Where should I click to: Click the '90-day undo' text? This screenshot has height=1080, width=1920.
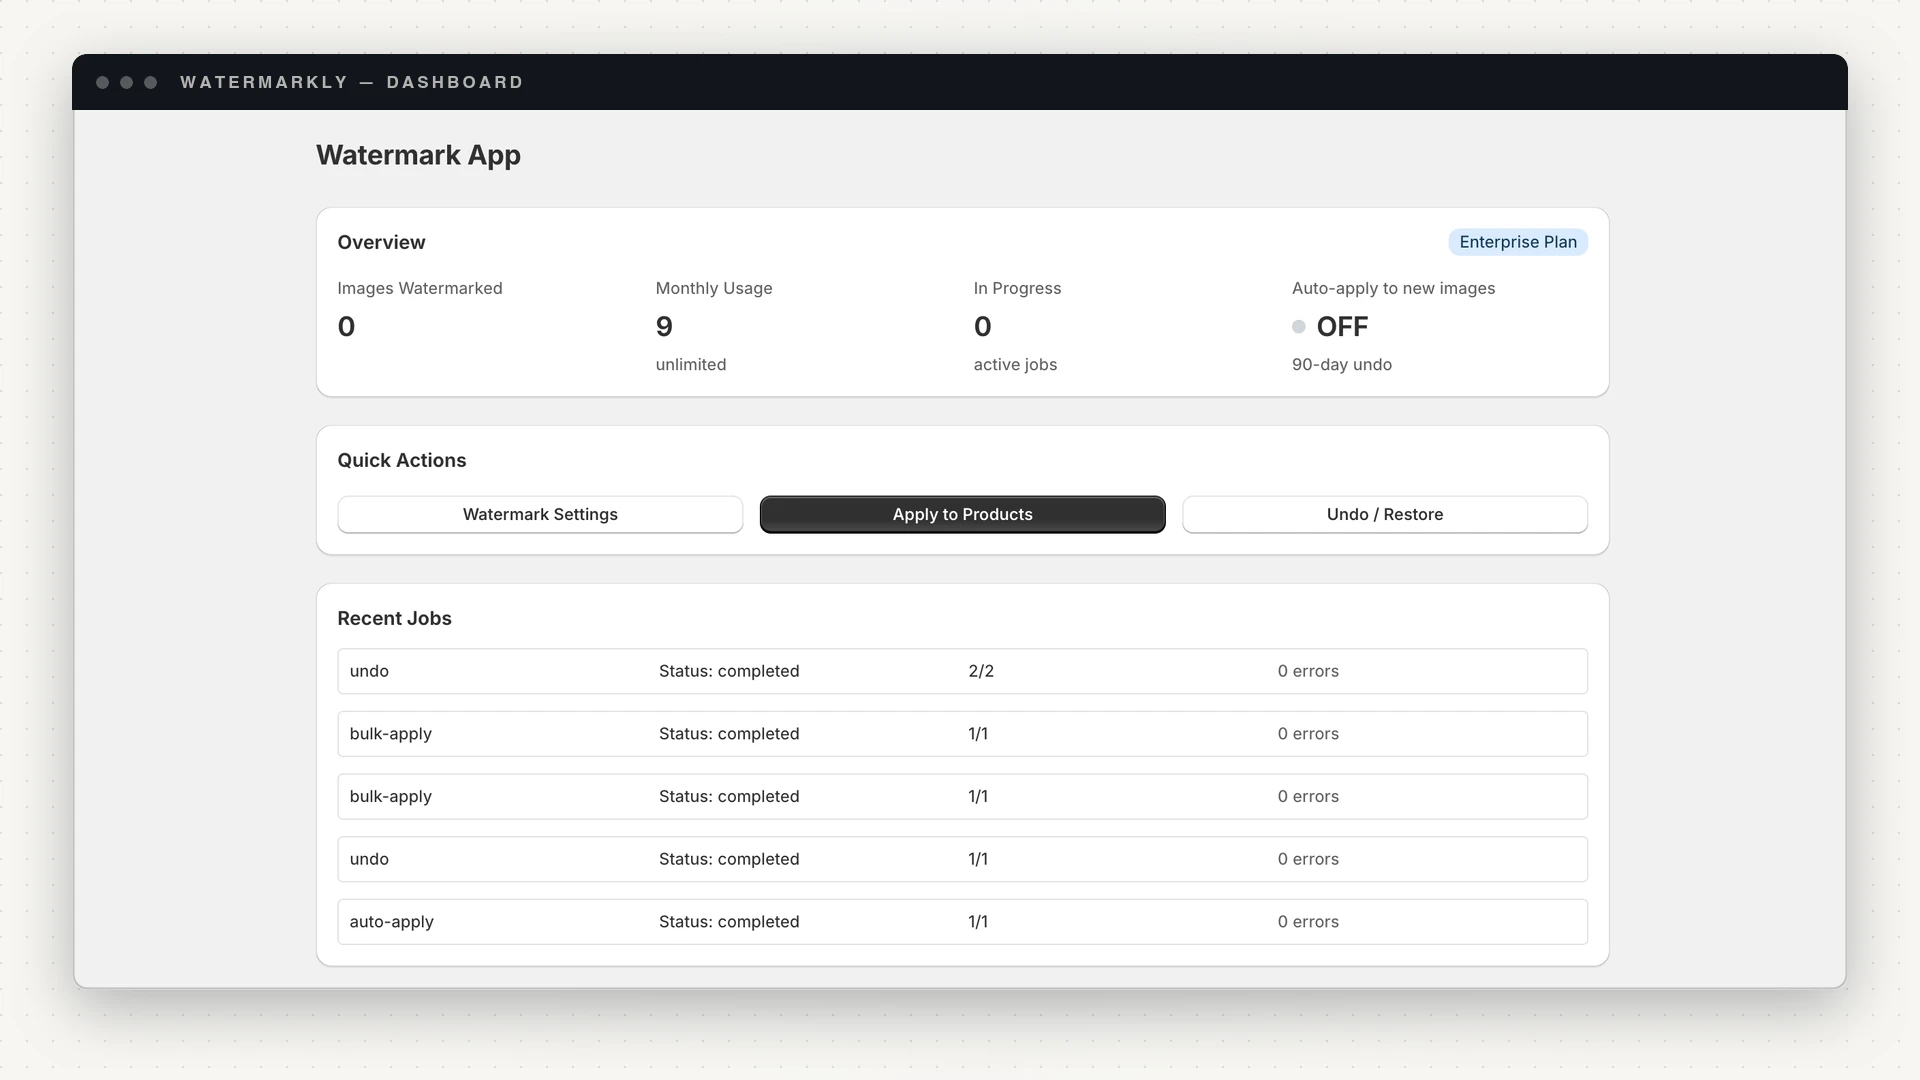(1342, 365)
